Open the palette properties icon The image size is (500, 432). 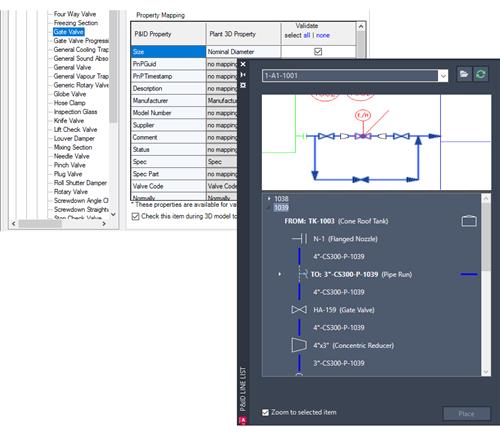pos(243,85)
